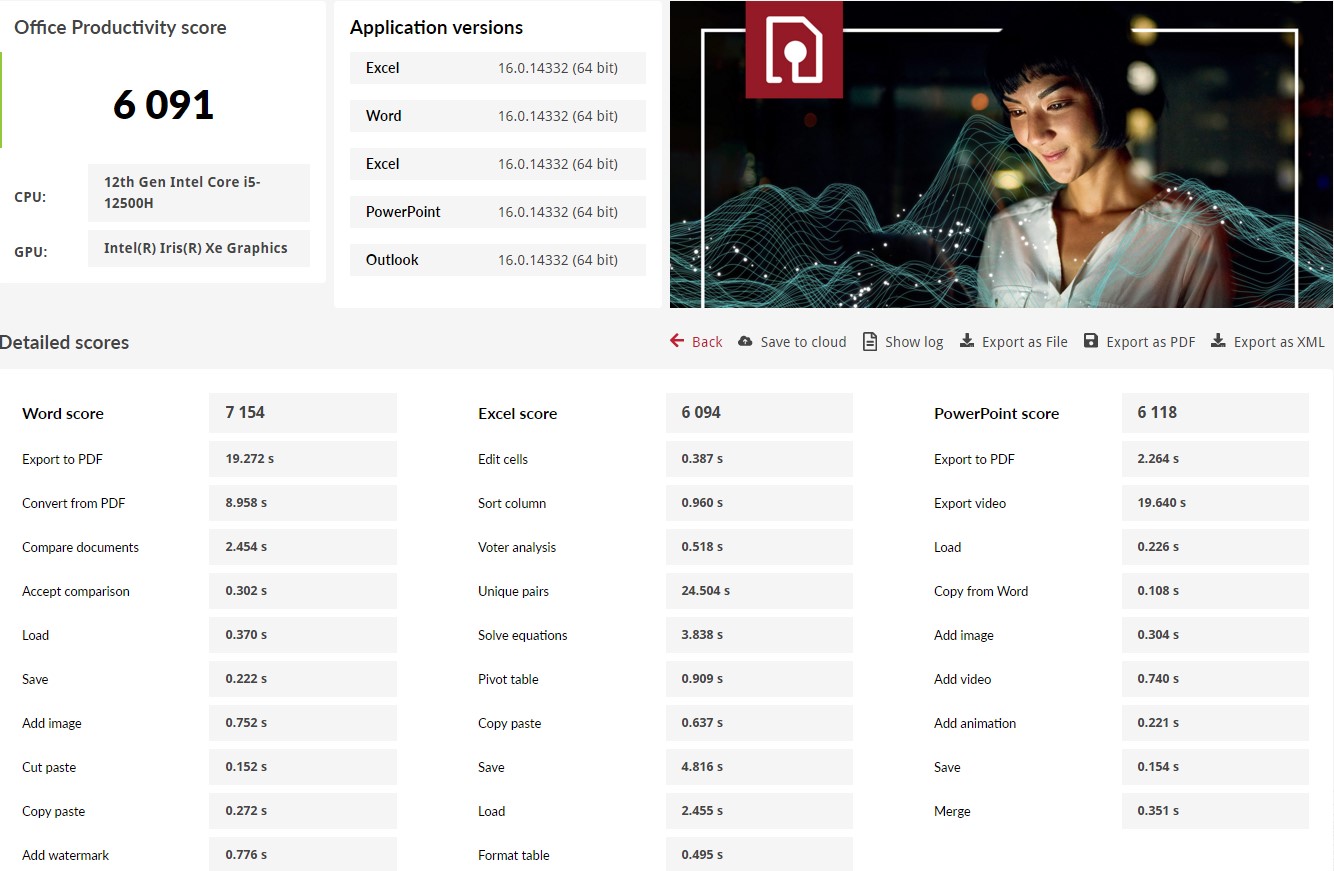This screenshot has width=1334, height=871.
Task: Click PowerPoint Add image value 0.304 s
Action: pyautogui.click(x=1215, y=635)
